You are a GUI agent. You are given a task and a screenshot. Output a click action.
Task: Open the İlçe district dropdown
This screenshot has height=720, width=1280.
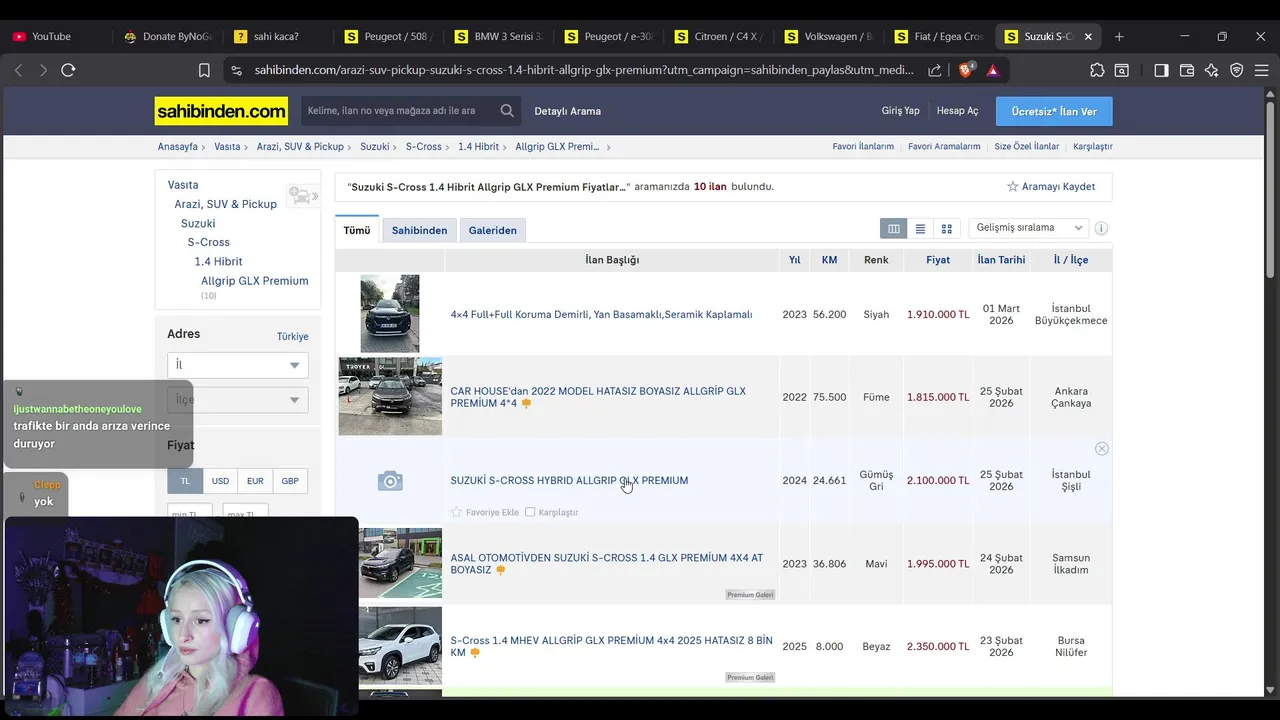click(x=238, y=400)
